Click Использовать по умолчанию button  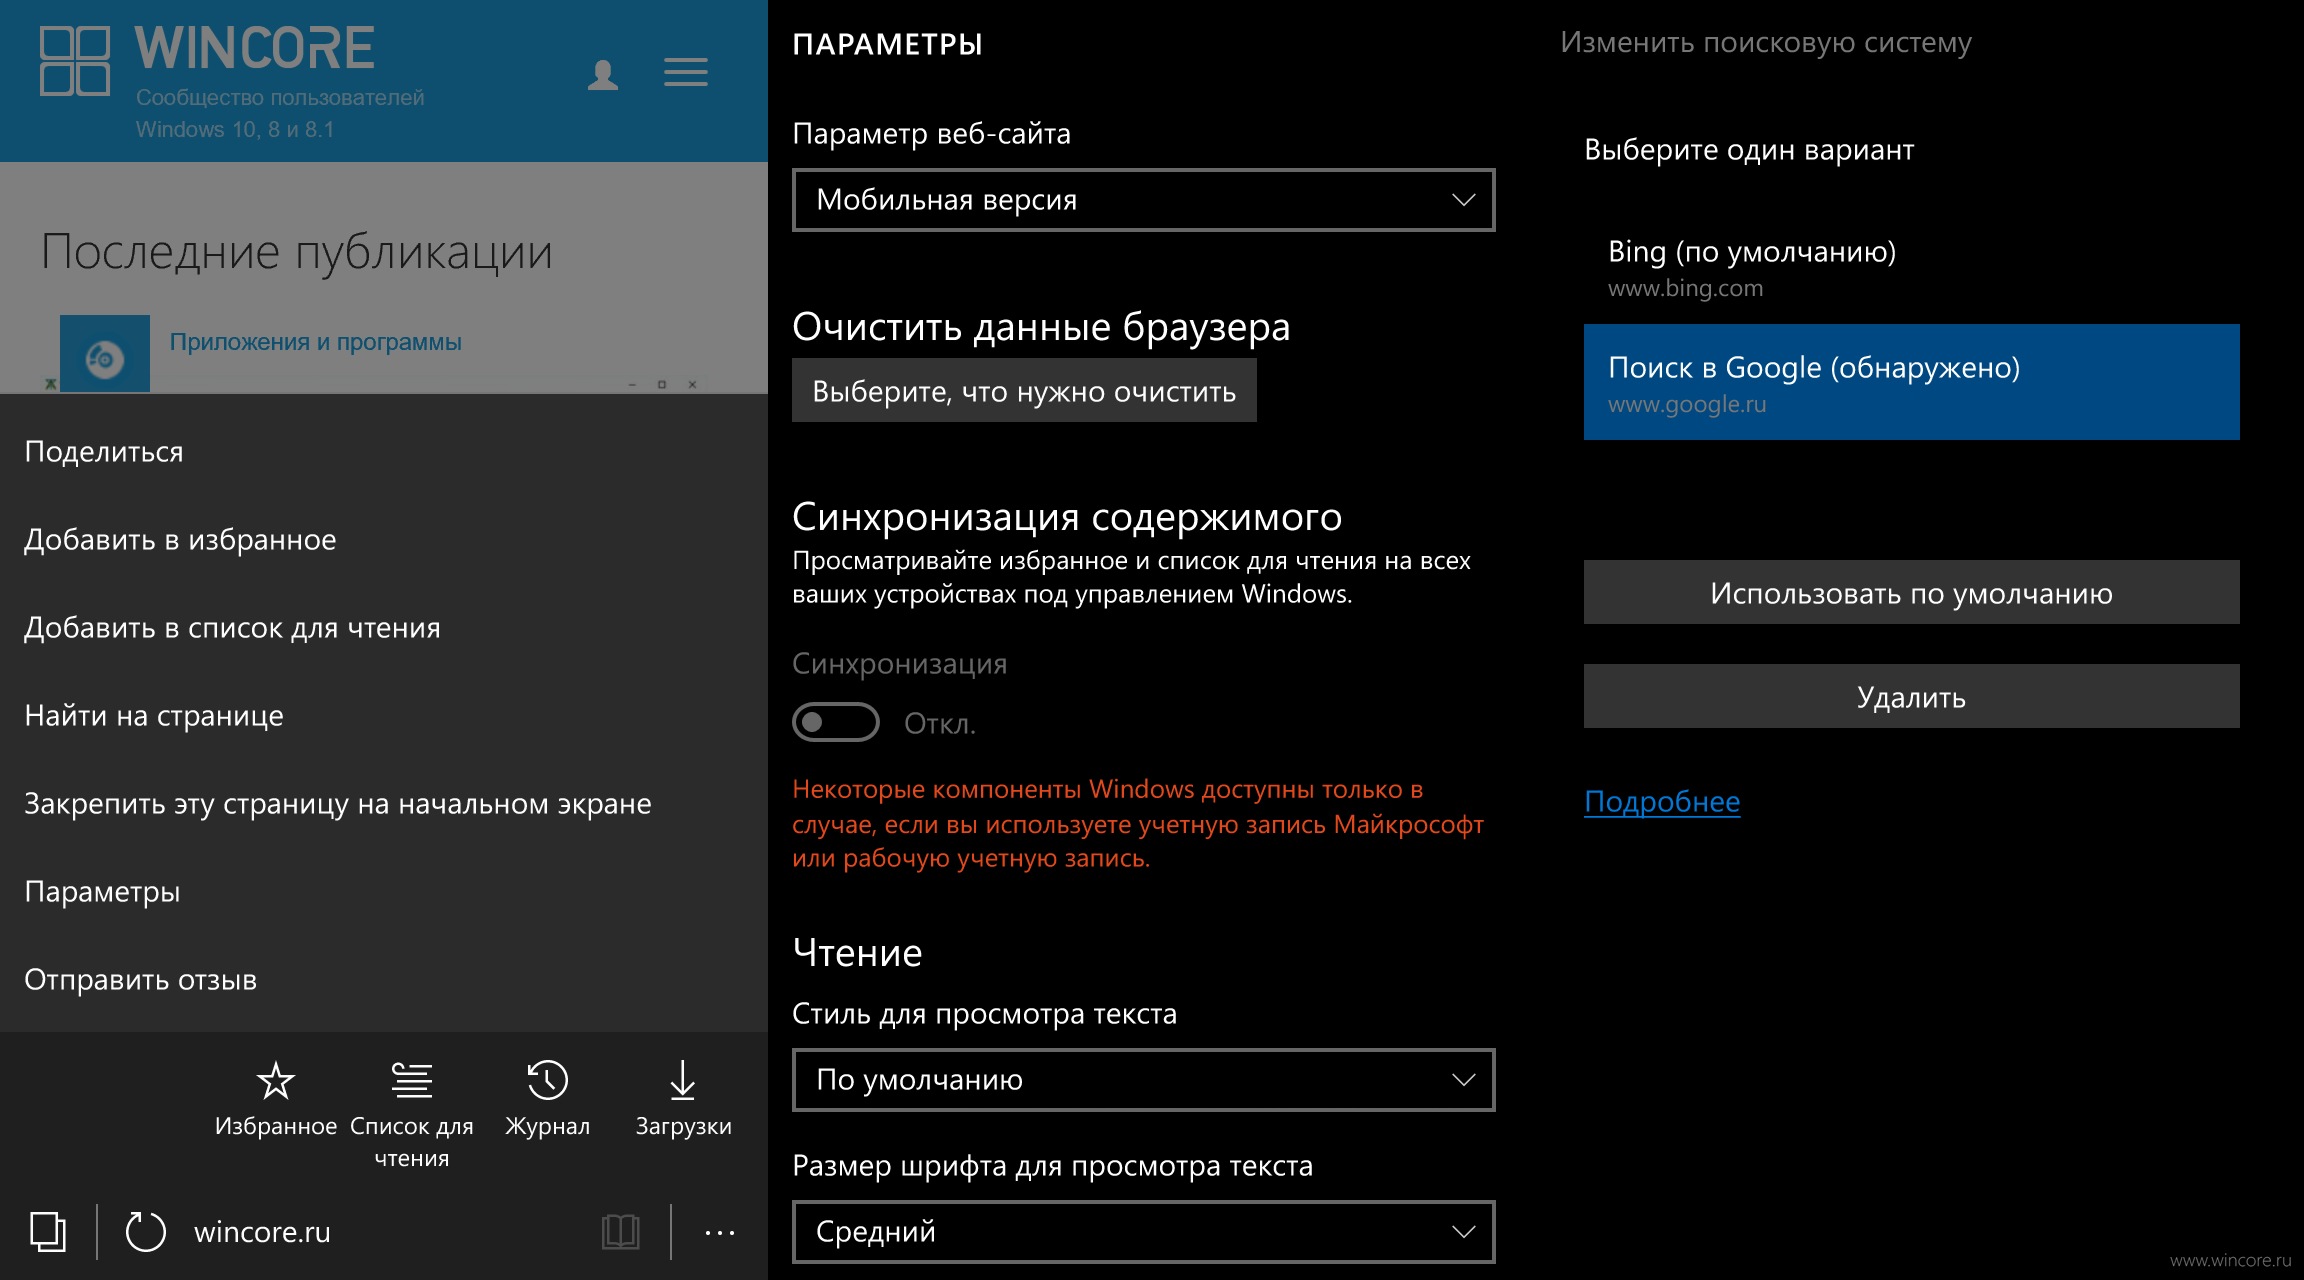(1912, 593)
